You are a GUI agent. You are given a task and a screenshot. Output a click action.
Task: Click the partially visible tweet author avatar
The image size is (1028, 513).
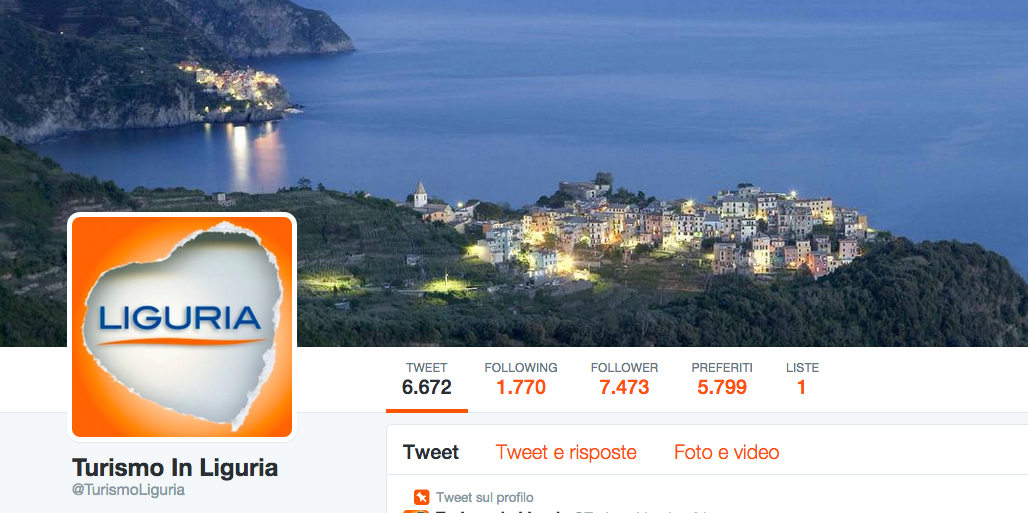(x=416, y=511)
